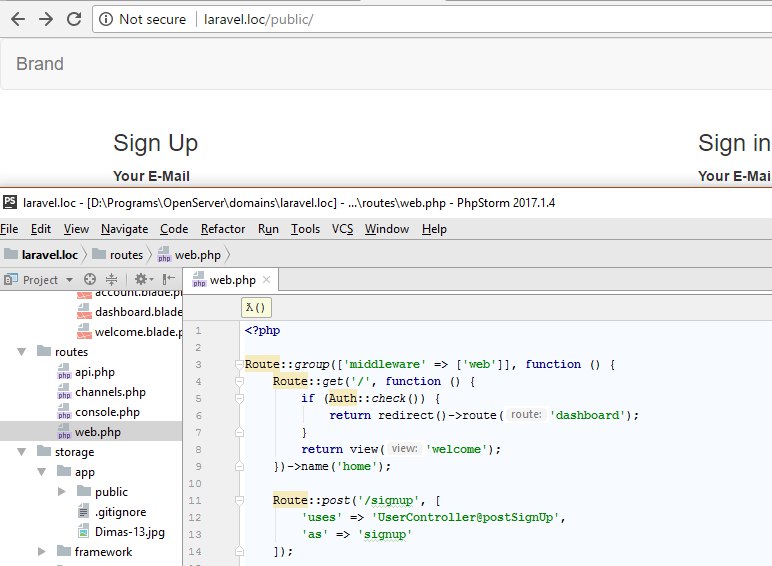
Task: Fold the Route::get closure on line 4
Action: [x=239, y=381]
